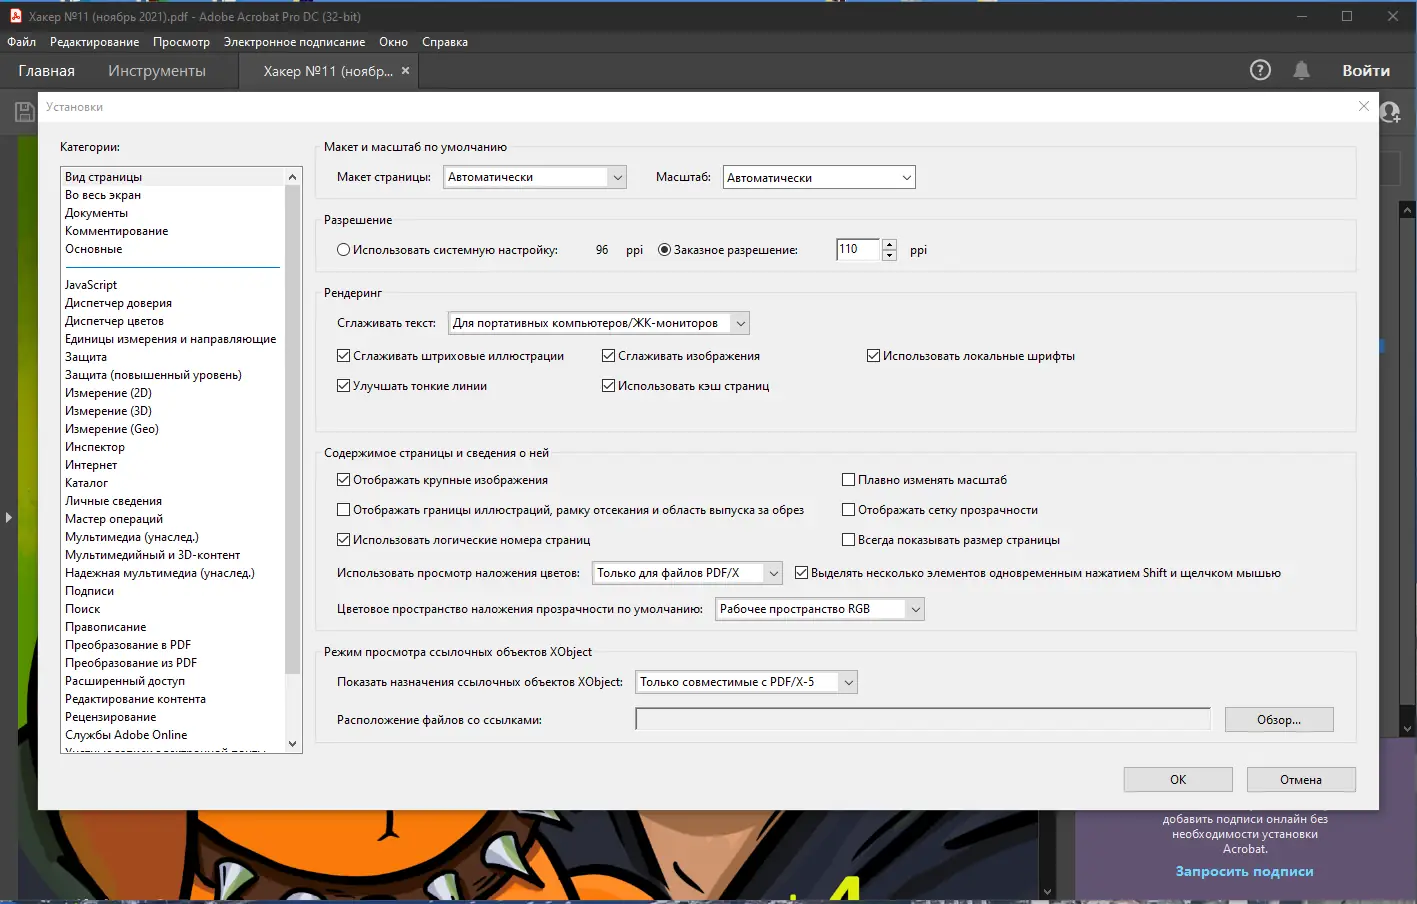Open the 'Рабочее пространство RGB' dropdown
This screenshot has width=1417, height=904.
820,609
